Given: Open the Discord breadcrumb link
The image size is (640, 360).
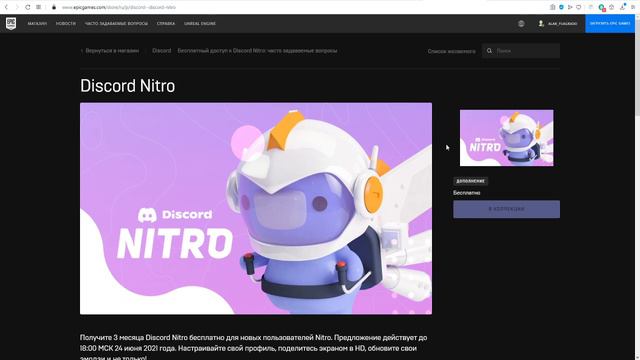Looking at the screenshot, I should pyautogui.click(x=162, y=51).
